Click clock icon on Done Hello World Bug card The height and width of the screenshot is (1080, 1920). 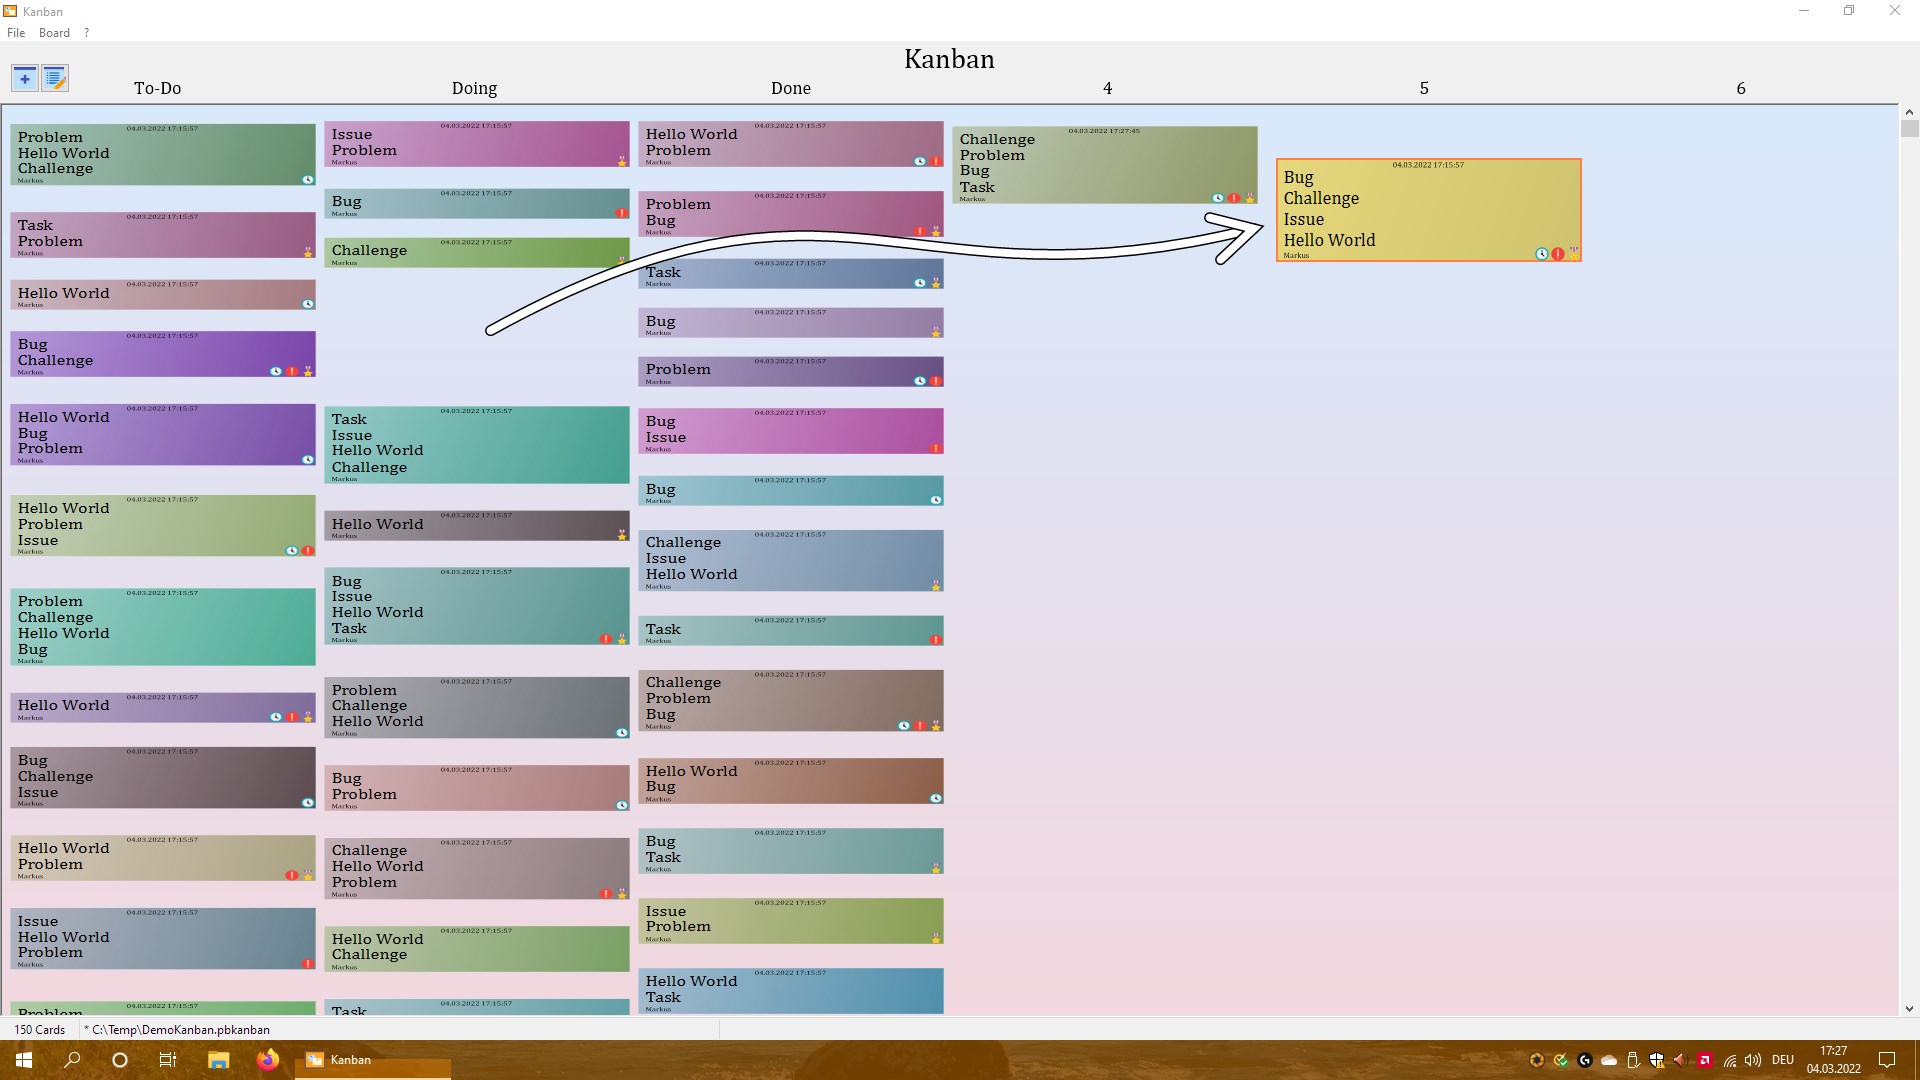click(936, 798)
